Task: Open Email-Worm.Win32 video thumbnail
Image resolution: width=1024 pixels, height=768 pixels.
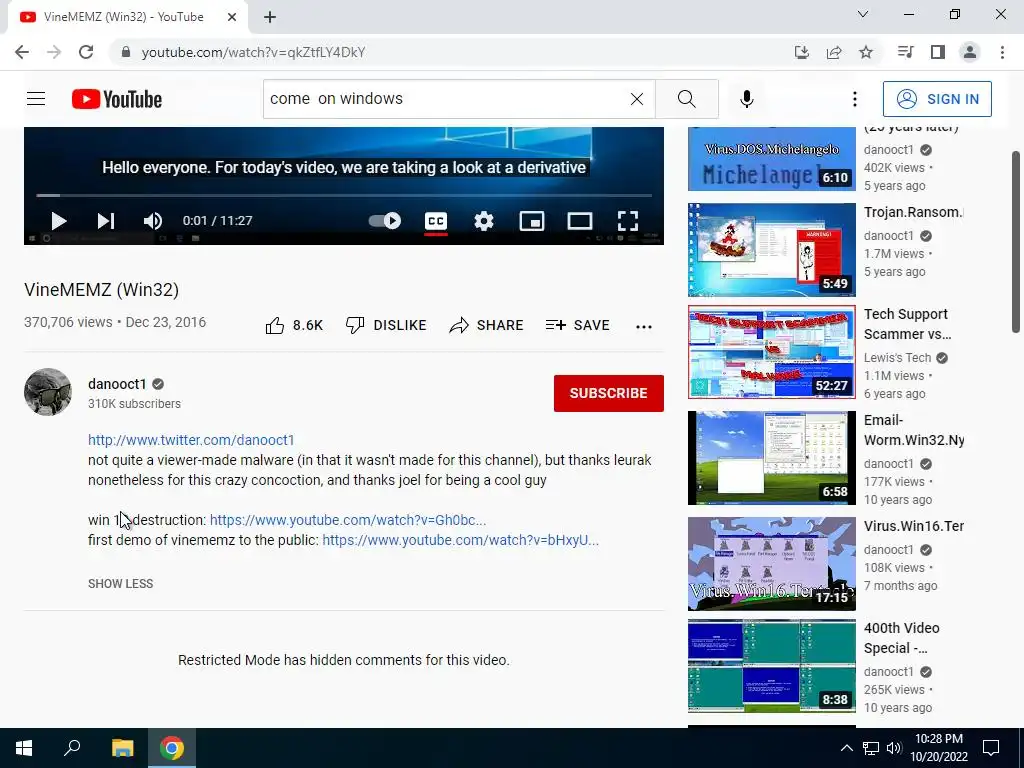Action: (772, 458)
